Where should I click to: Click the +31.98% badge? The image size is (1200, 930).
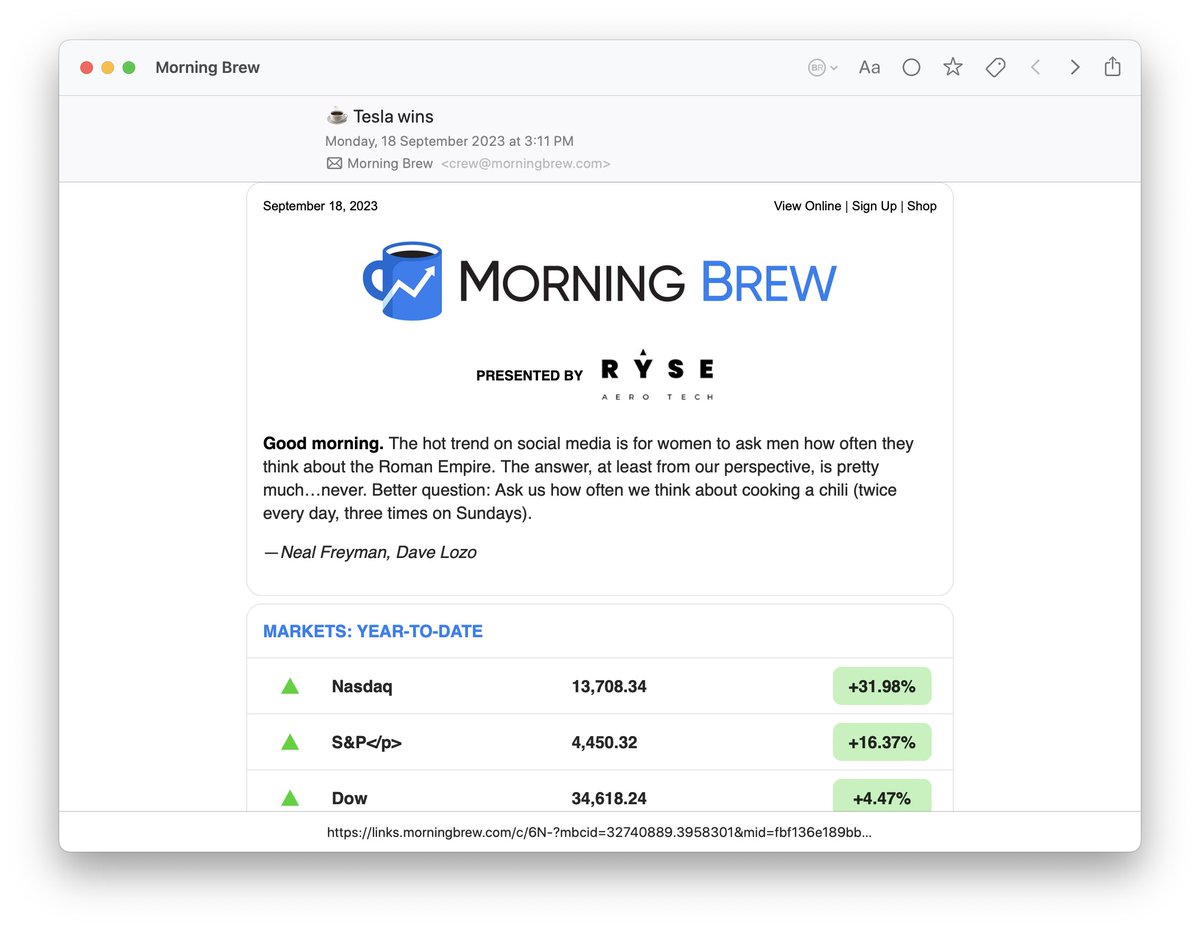coord(882,686)
